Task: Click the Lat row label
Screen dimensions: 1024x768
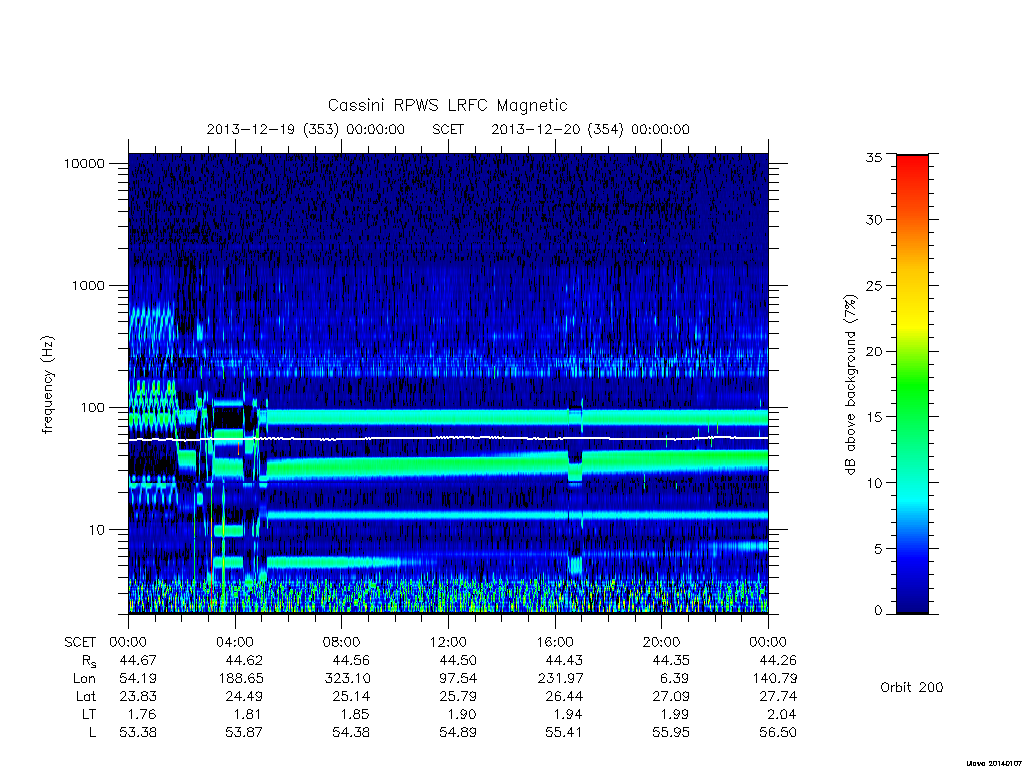Action: [x=86, y=696]
